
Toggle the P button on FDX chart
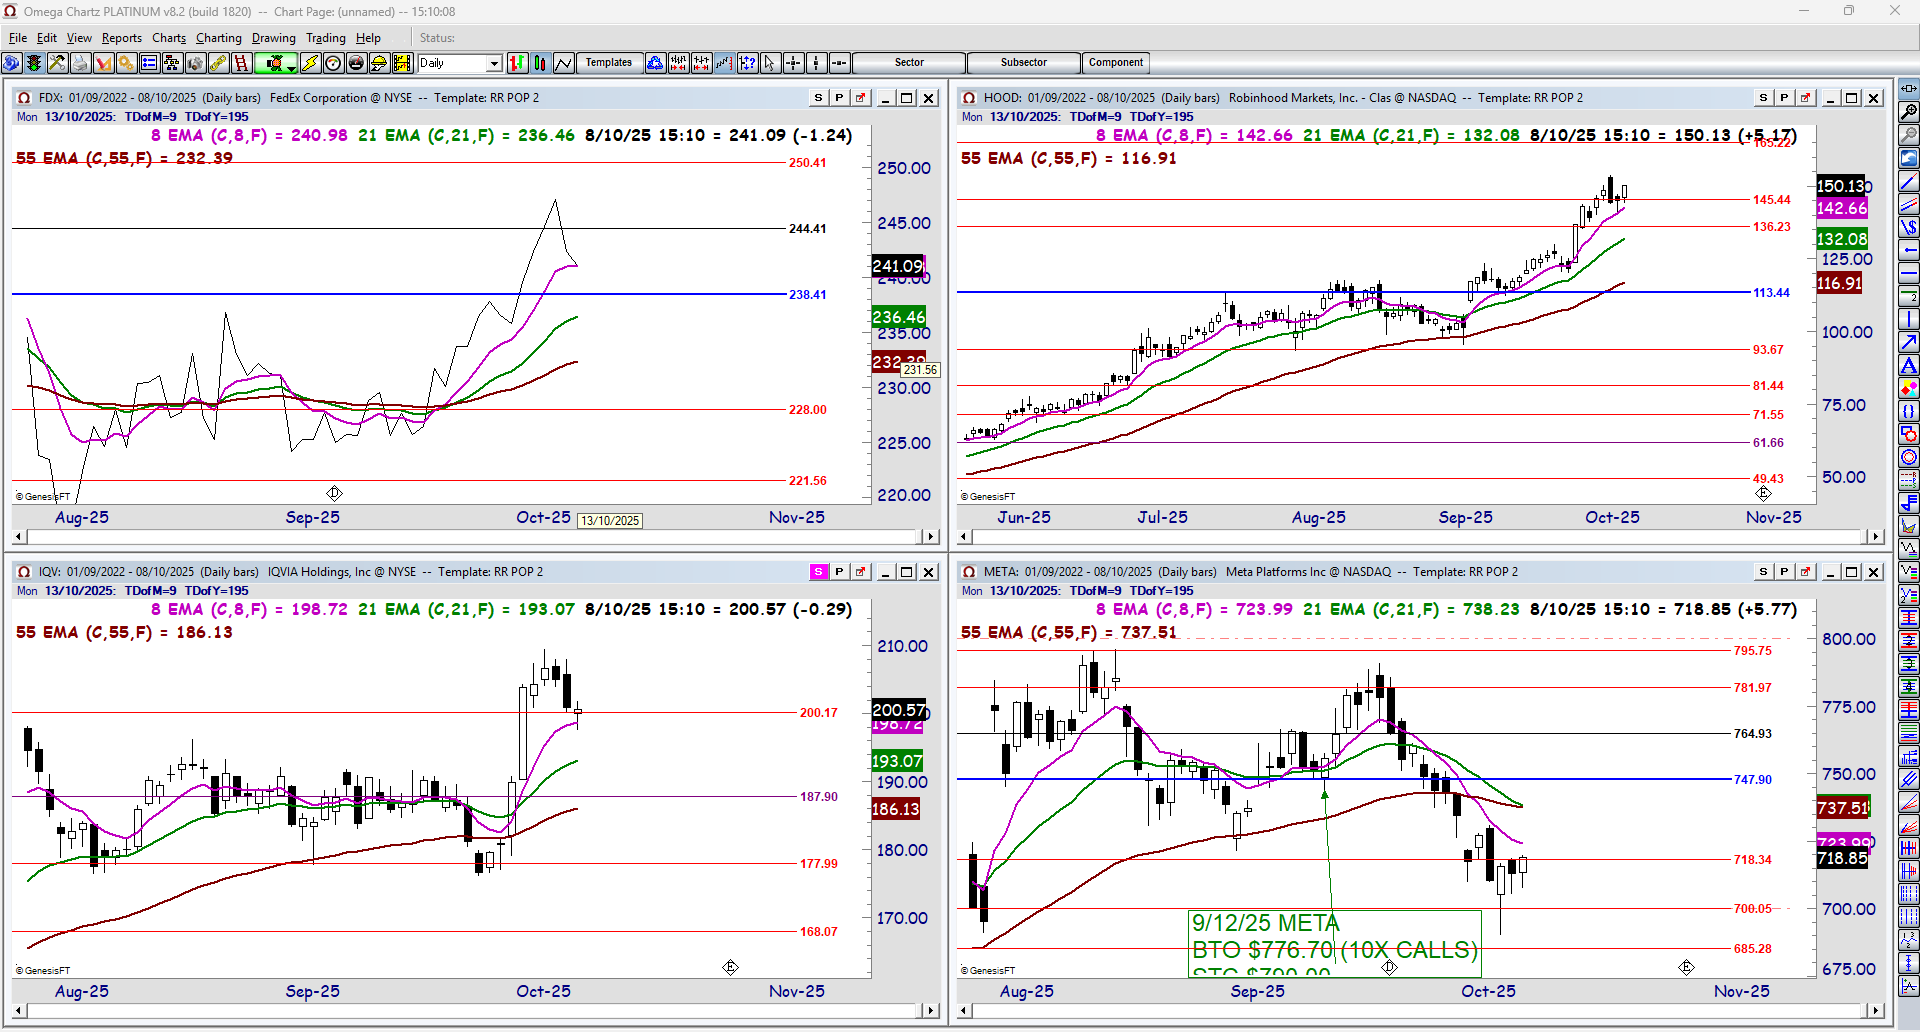tap(839, 98)
